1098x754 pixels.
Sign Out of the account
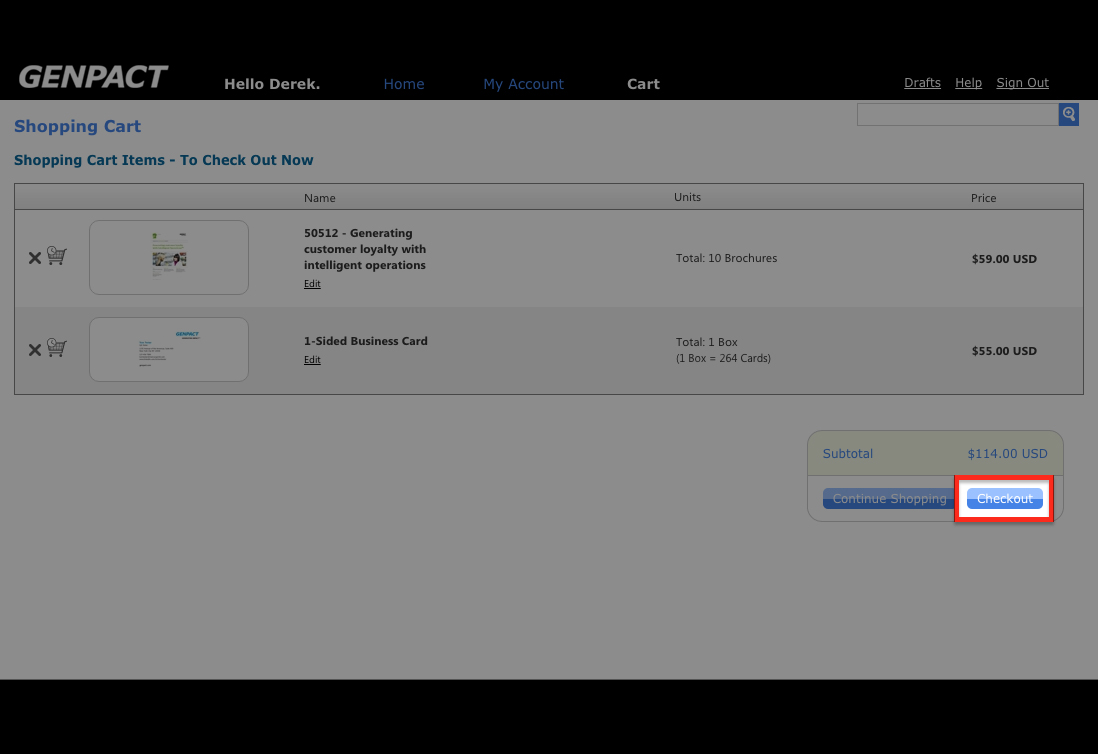(1022, 83)
